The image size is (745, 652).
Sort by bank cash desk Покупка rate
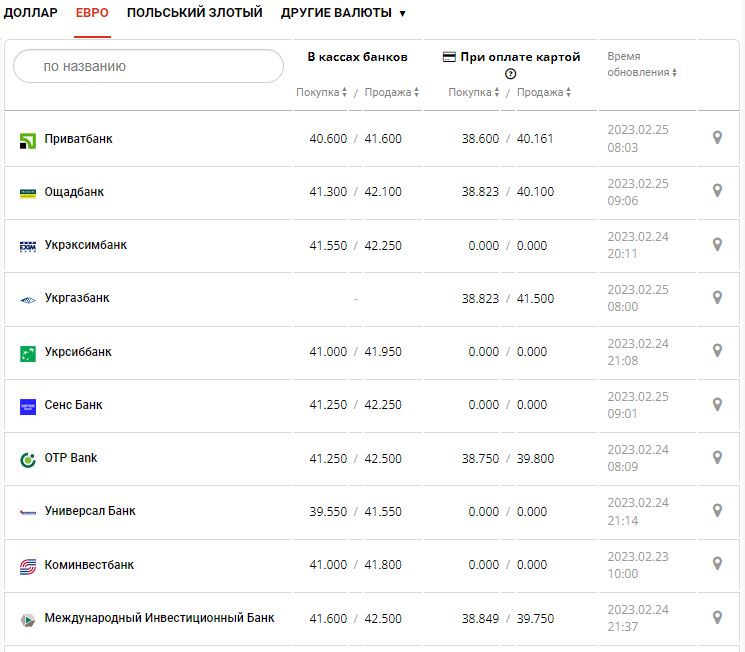pos(322,93)
